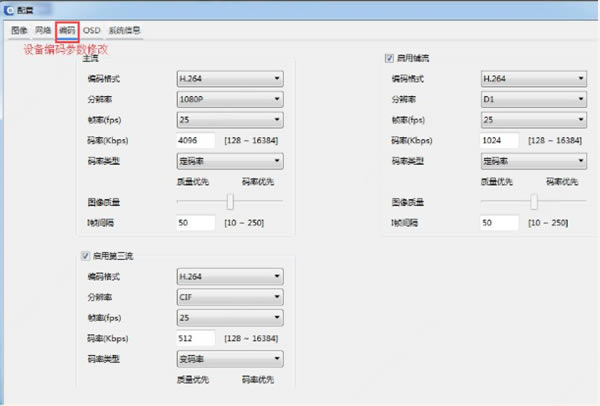Expand main stream 编码格式 H.264 dropdown
600x406 pixels.
pos(228,77)
